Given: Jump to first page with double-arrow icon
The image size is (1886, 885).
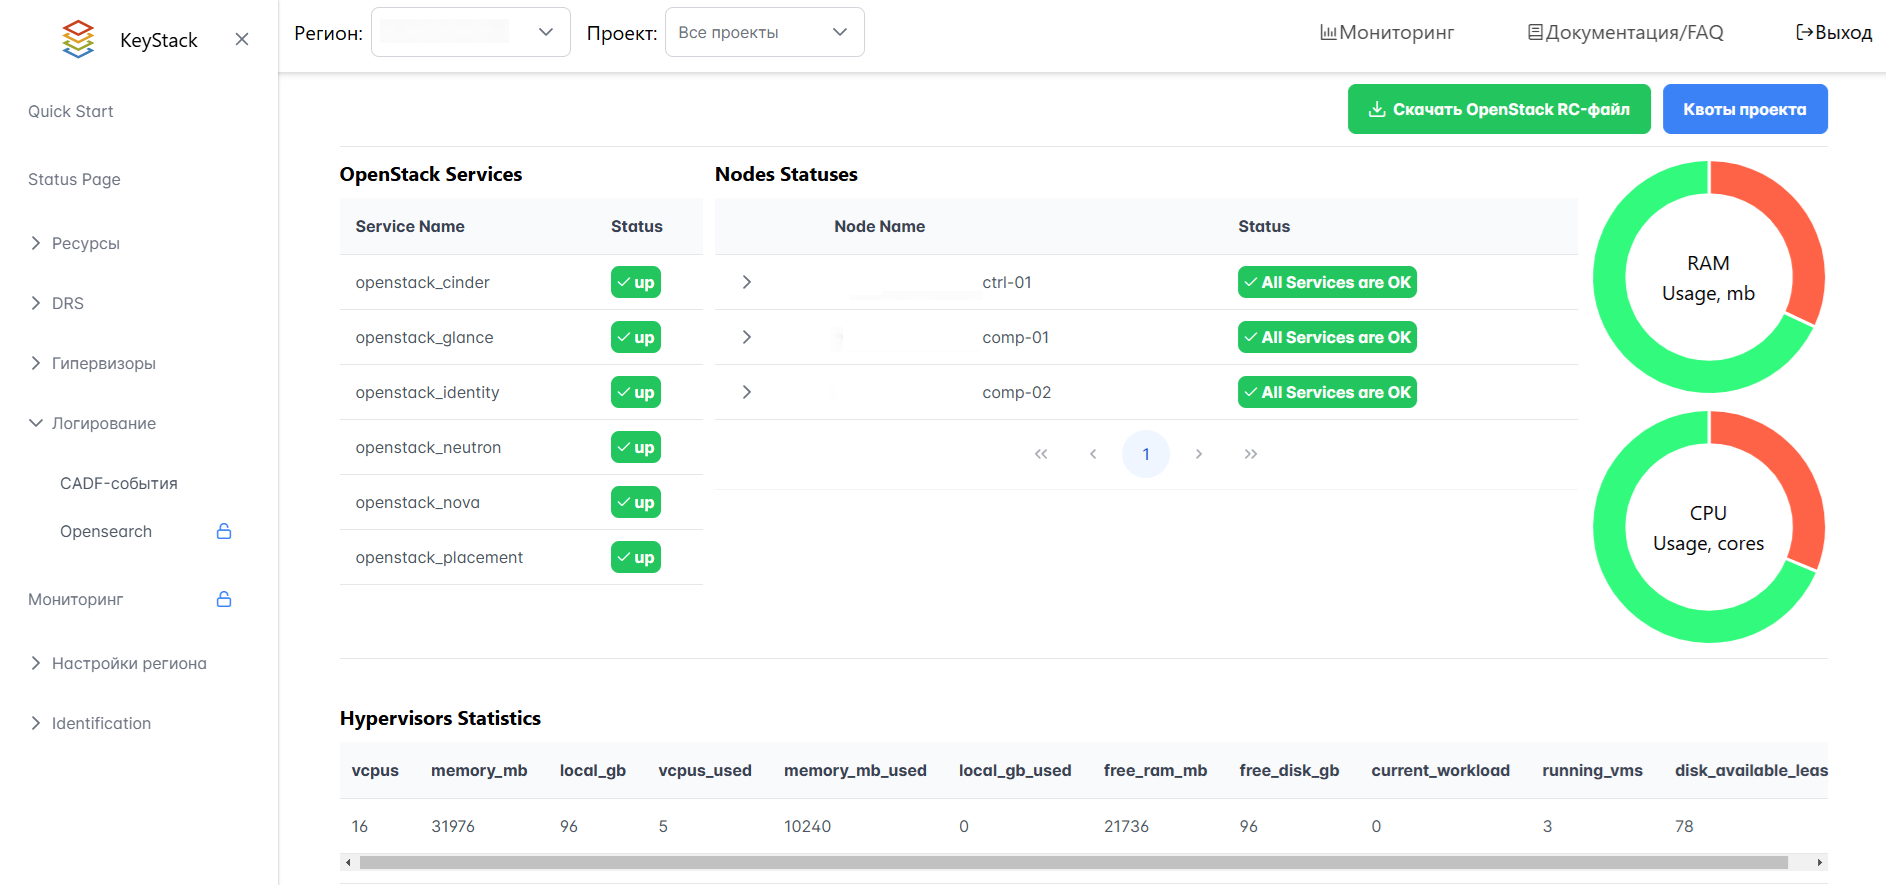Looking at the screenshot, I should point(1041,454).
